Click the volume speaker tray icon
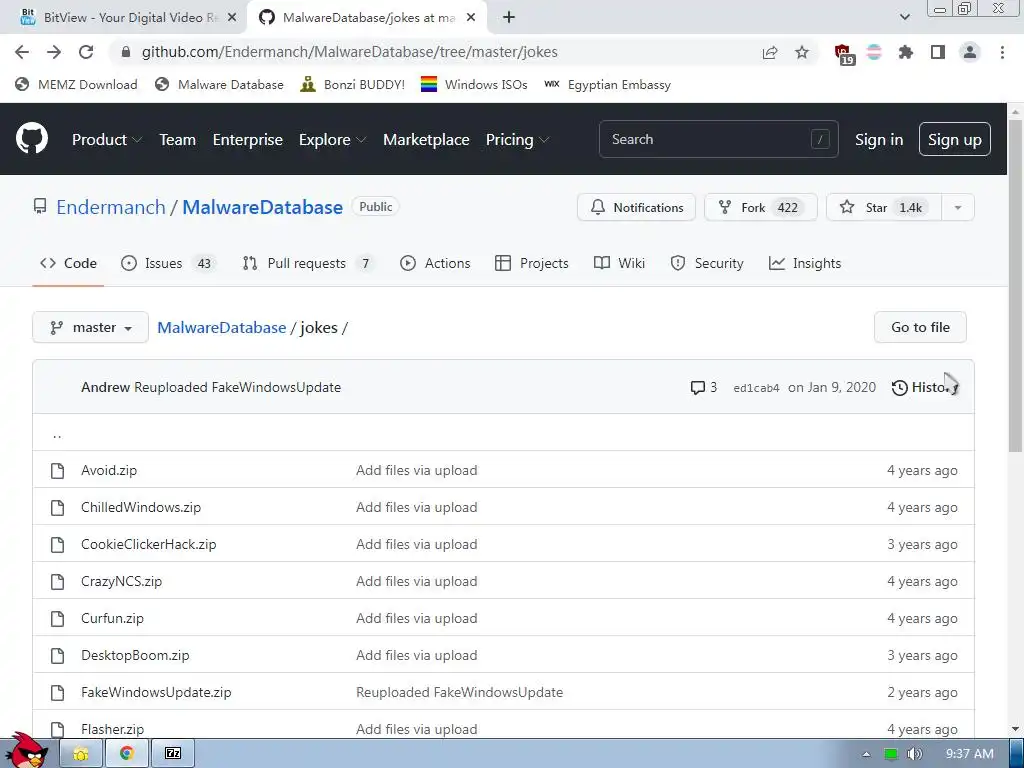Viewport: 1024px width, 768px height. [x=914, y=754]
